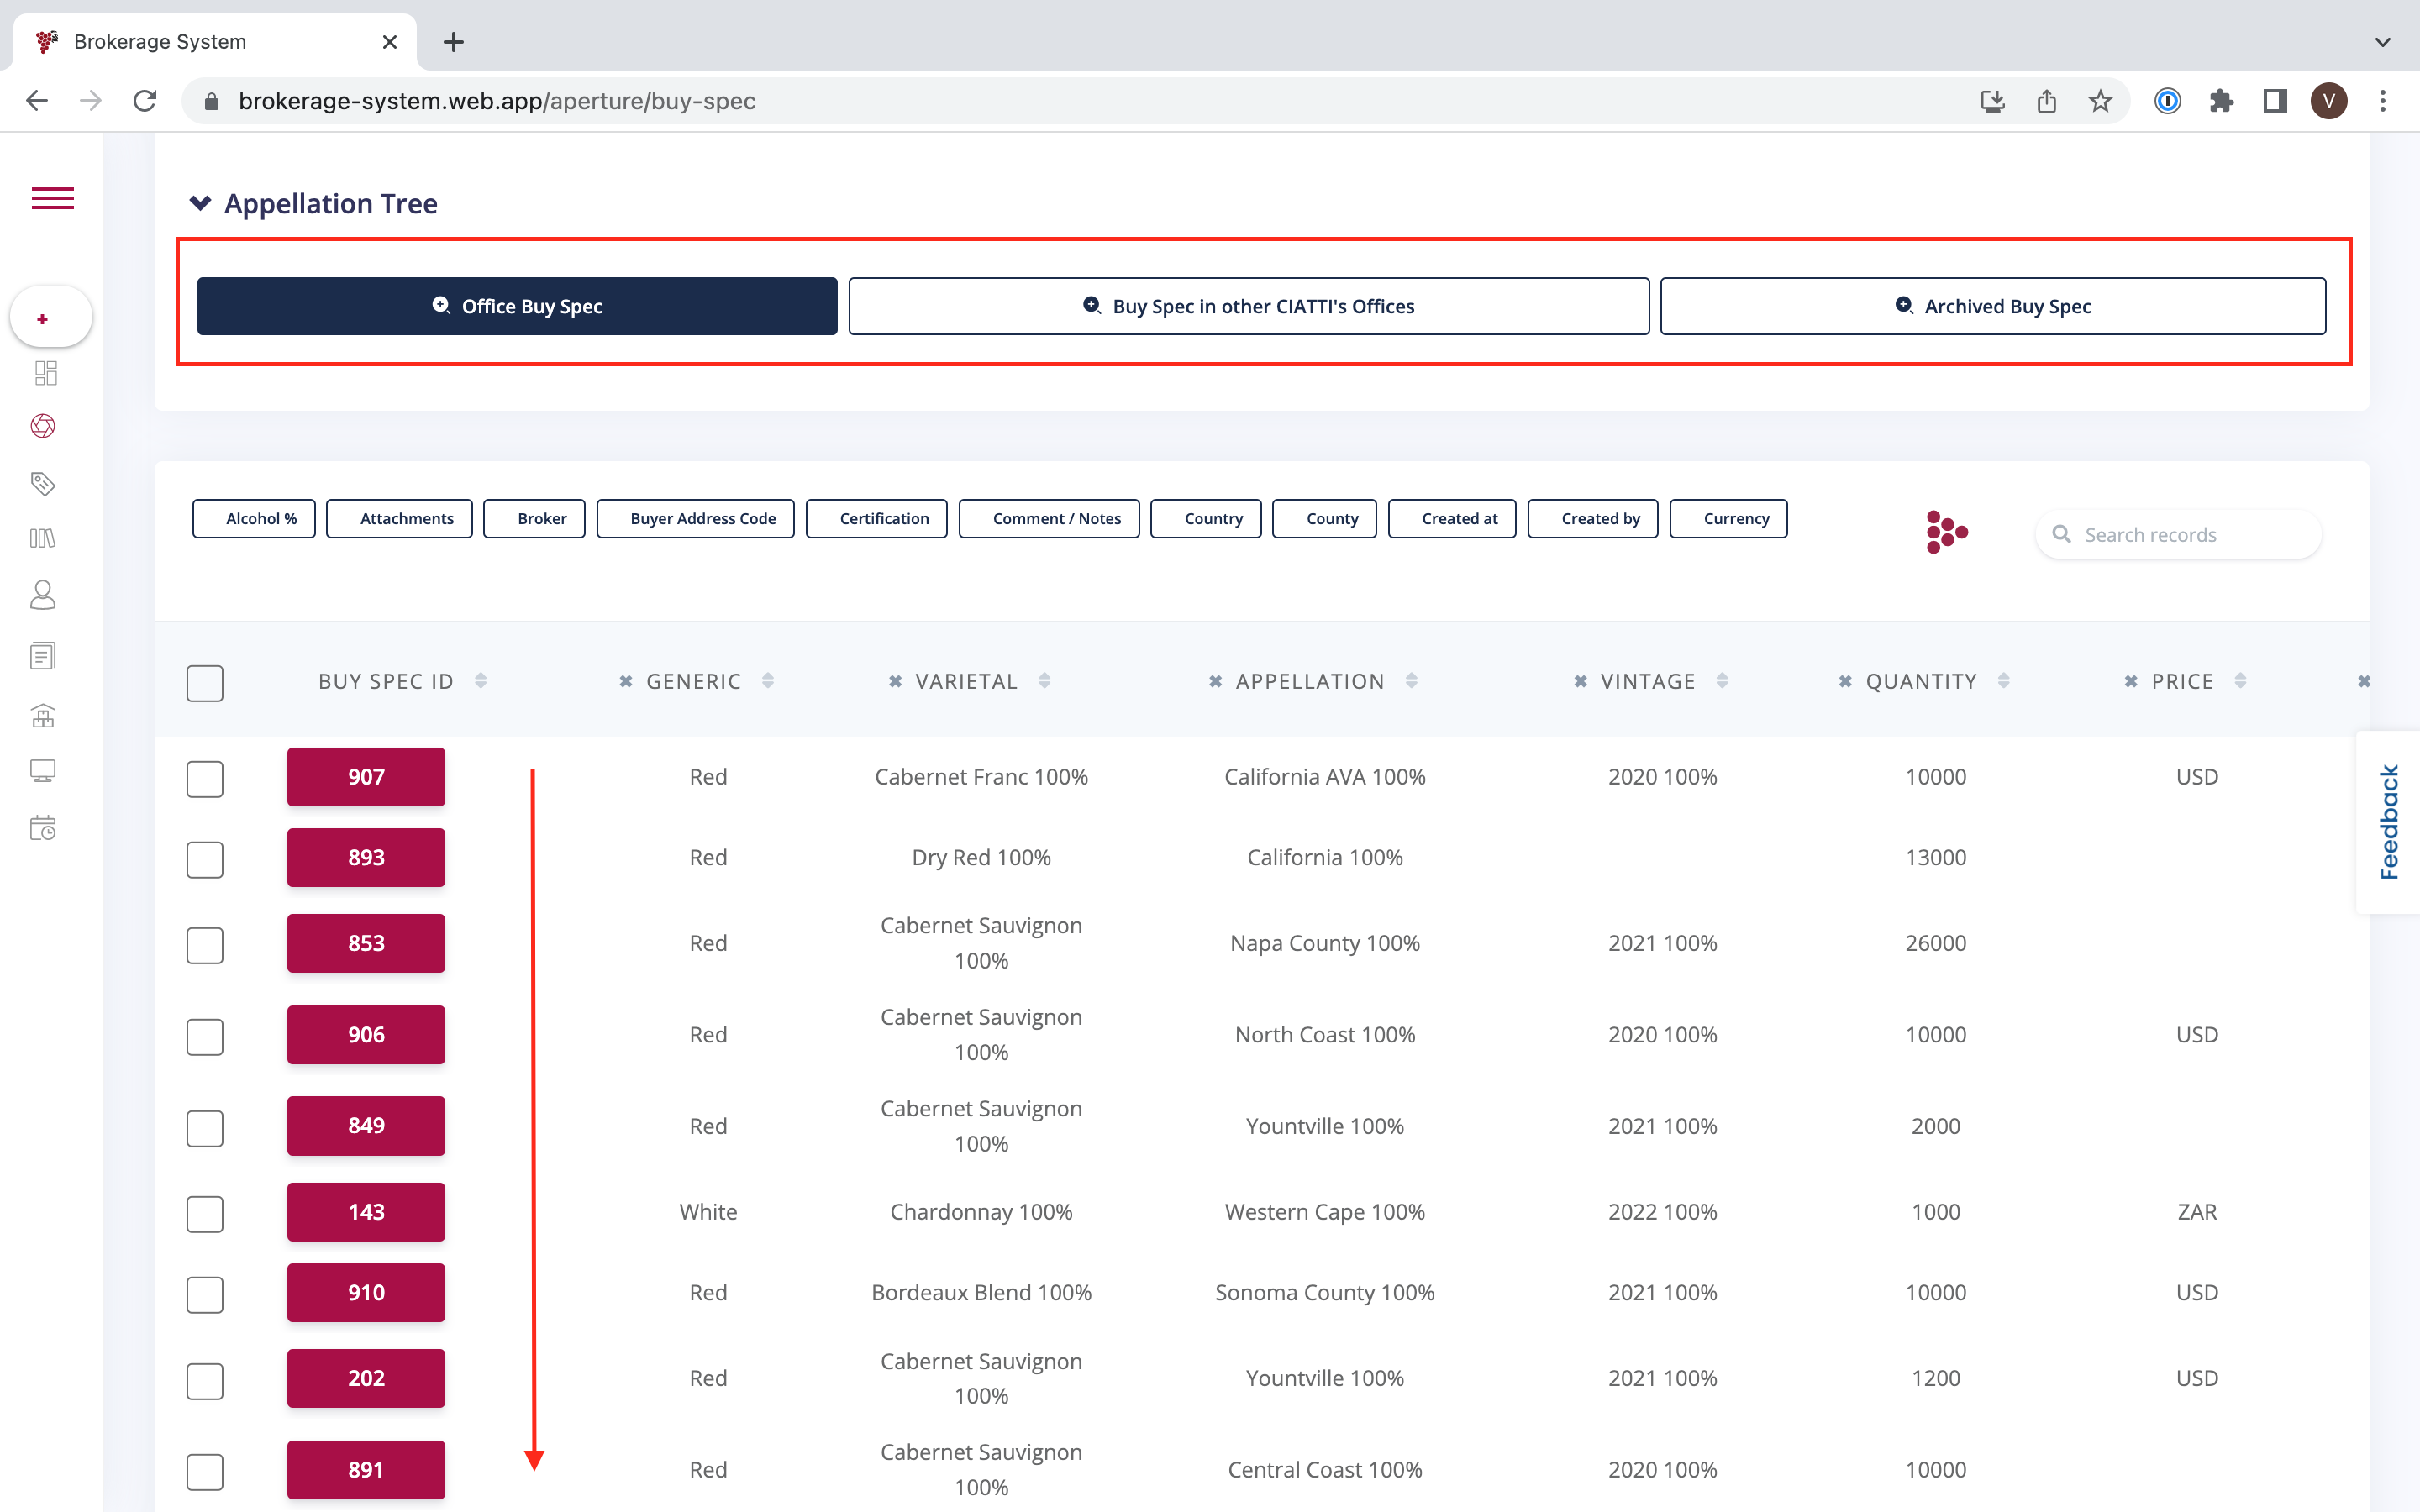This screenshot has height=1512, width=2420.
Task: Sort by the Vintage column arrows
Action: pyautogui.click(x=1722, y=681)
